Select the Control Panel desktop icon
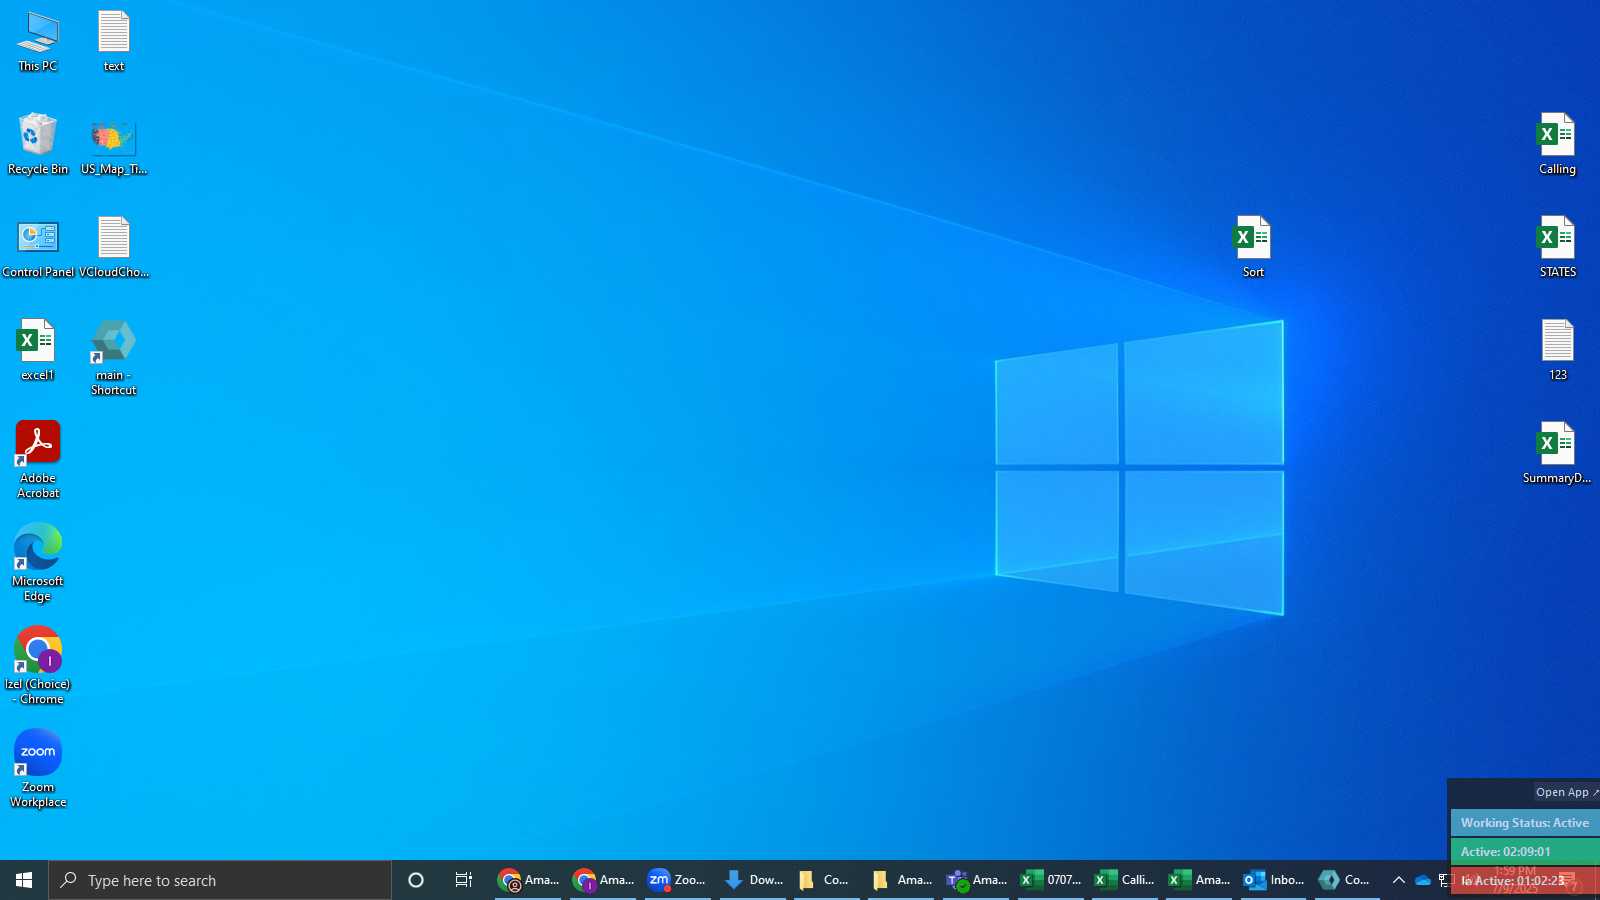The width and height of the screenshot is (1600, 900). click(38, 248)
